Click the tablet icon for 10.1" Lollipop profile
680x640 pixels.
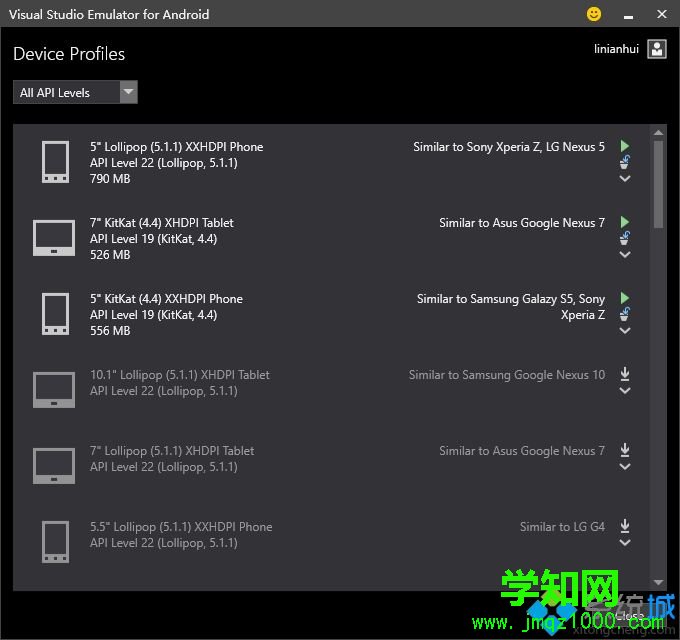click(x=54, y=390)
